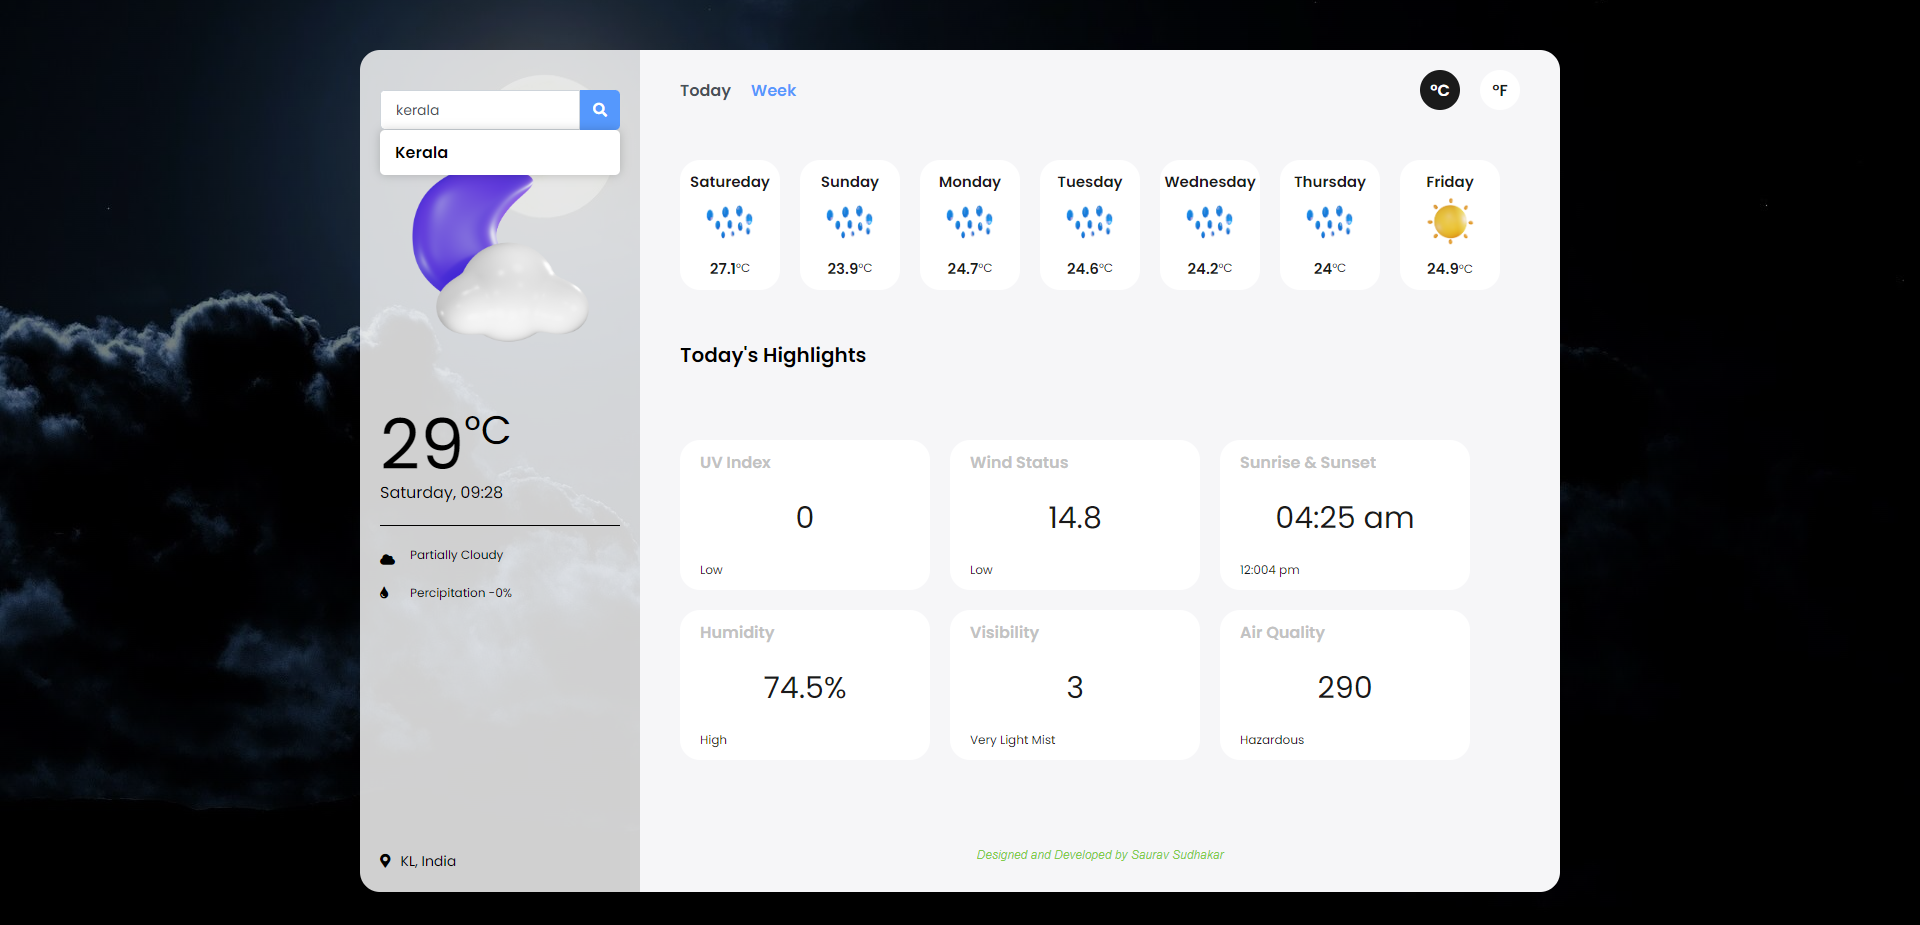Click the Hazardous air quality label
The width and height of the screenshot is (1920, 925).
point(1272,740)
